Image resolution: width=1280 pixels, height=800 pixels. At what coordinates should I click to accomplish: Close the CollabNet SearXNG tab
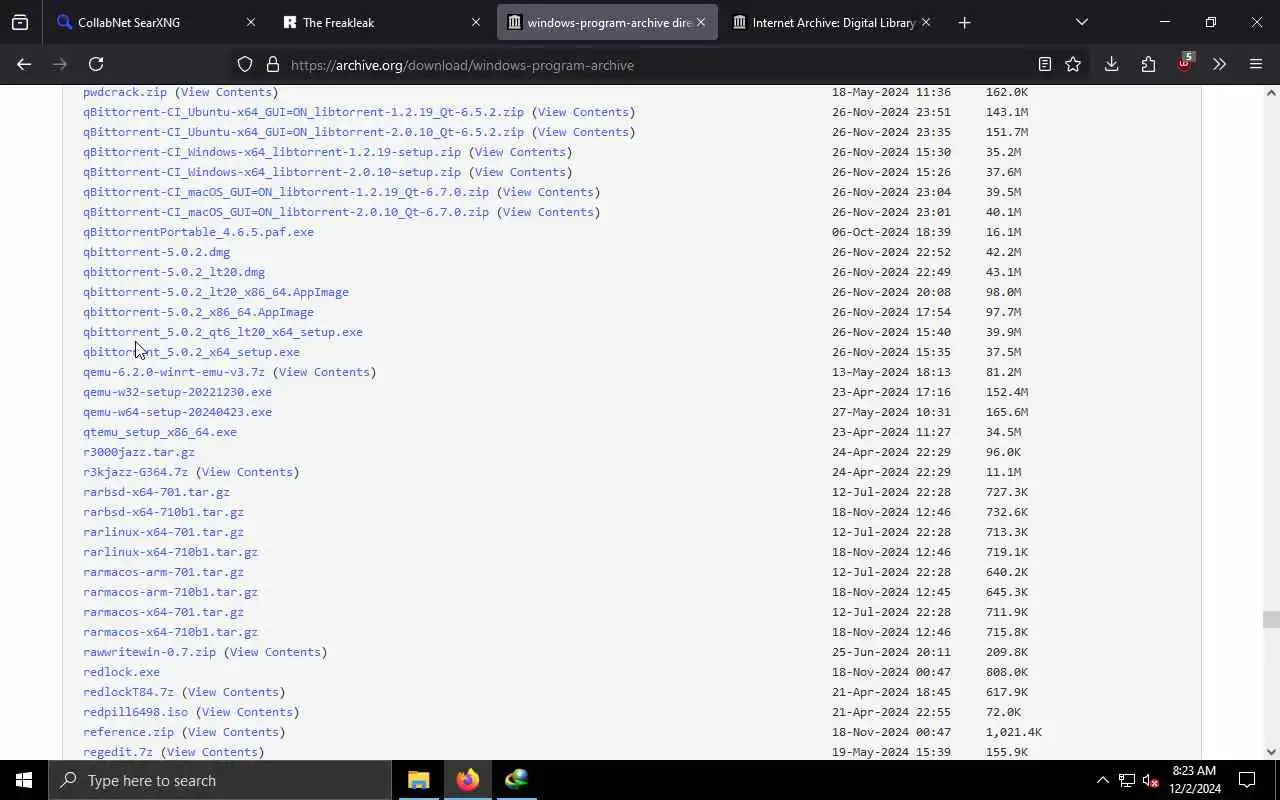pyautogui.click(x=250, y=22)
